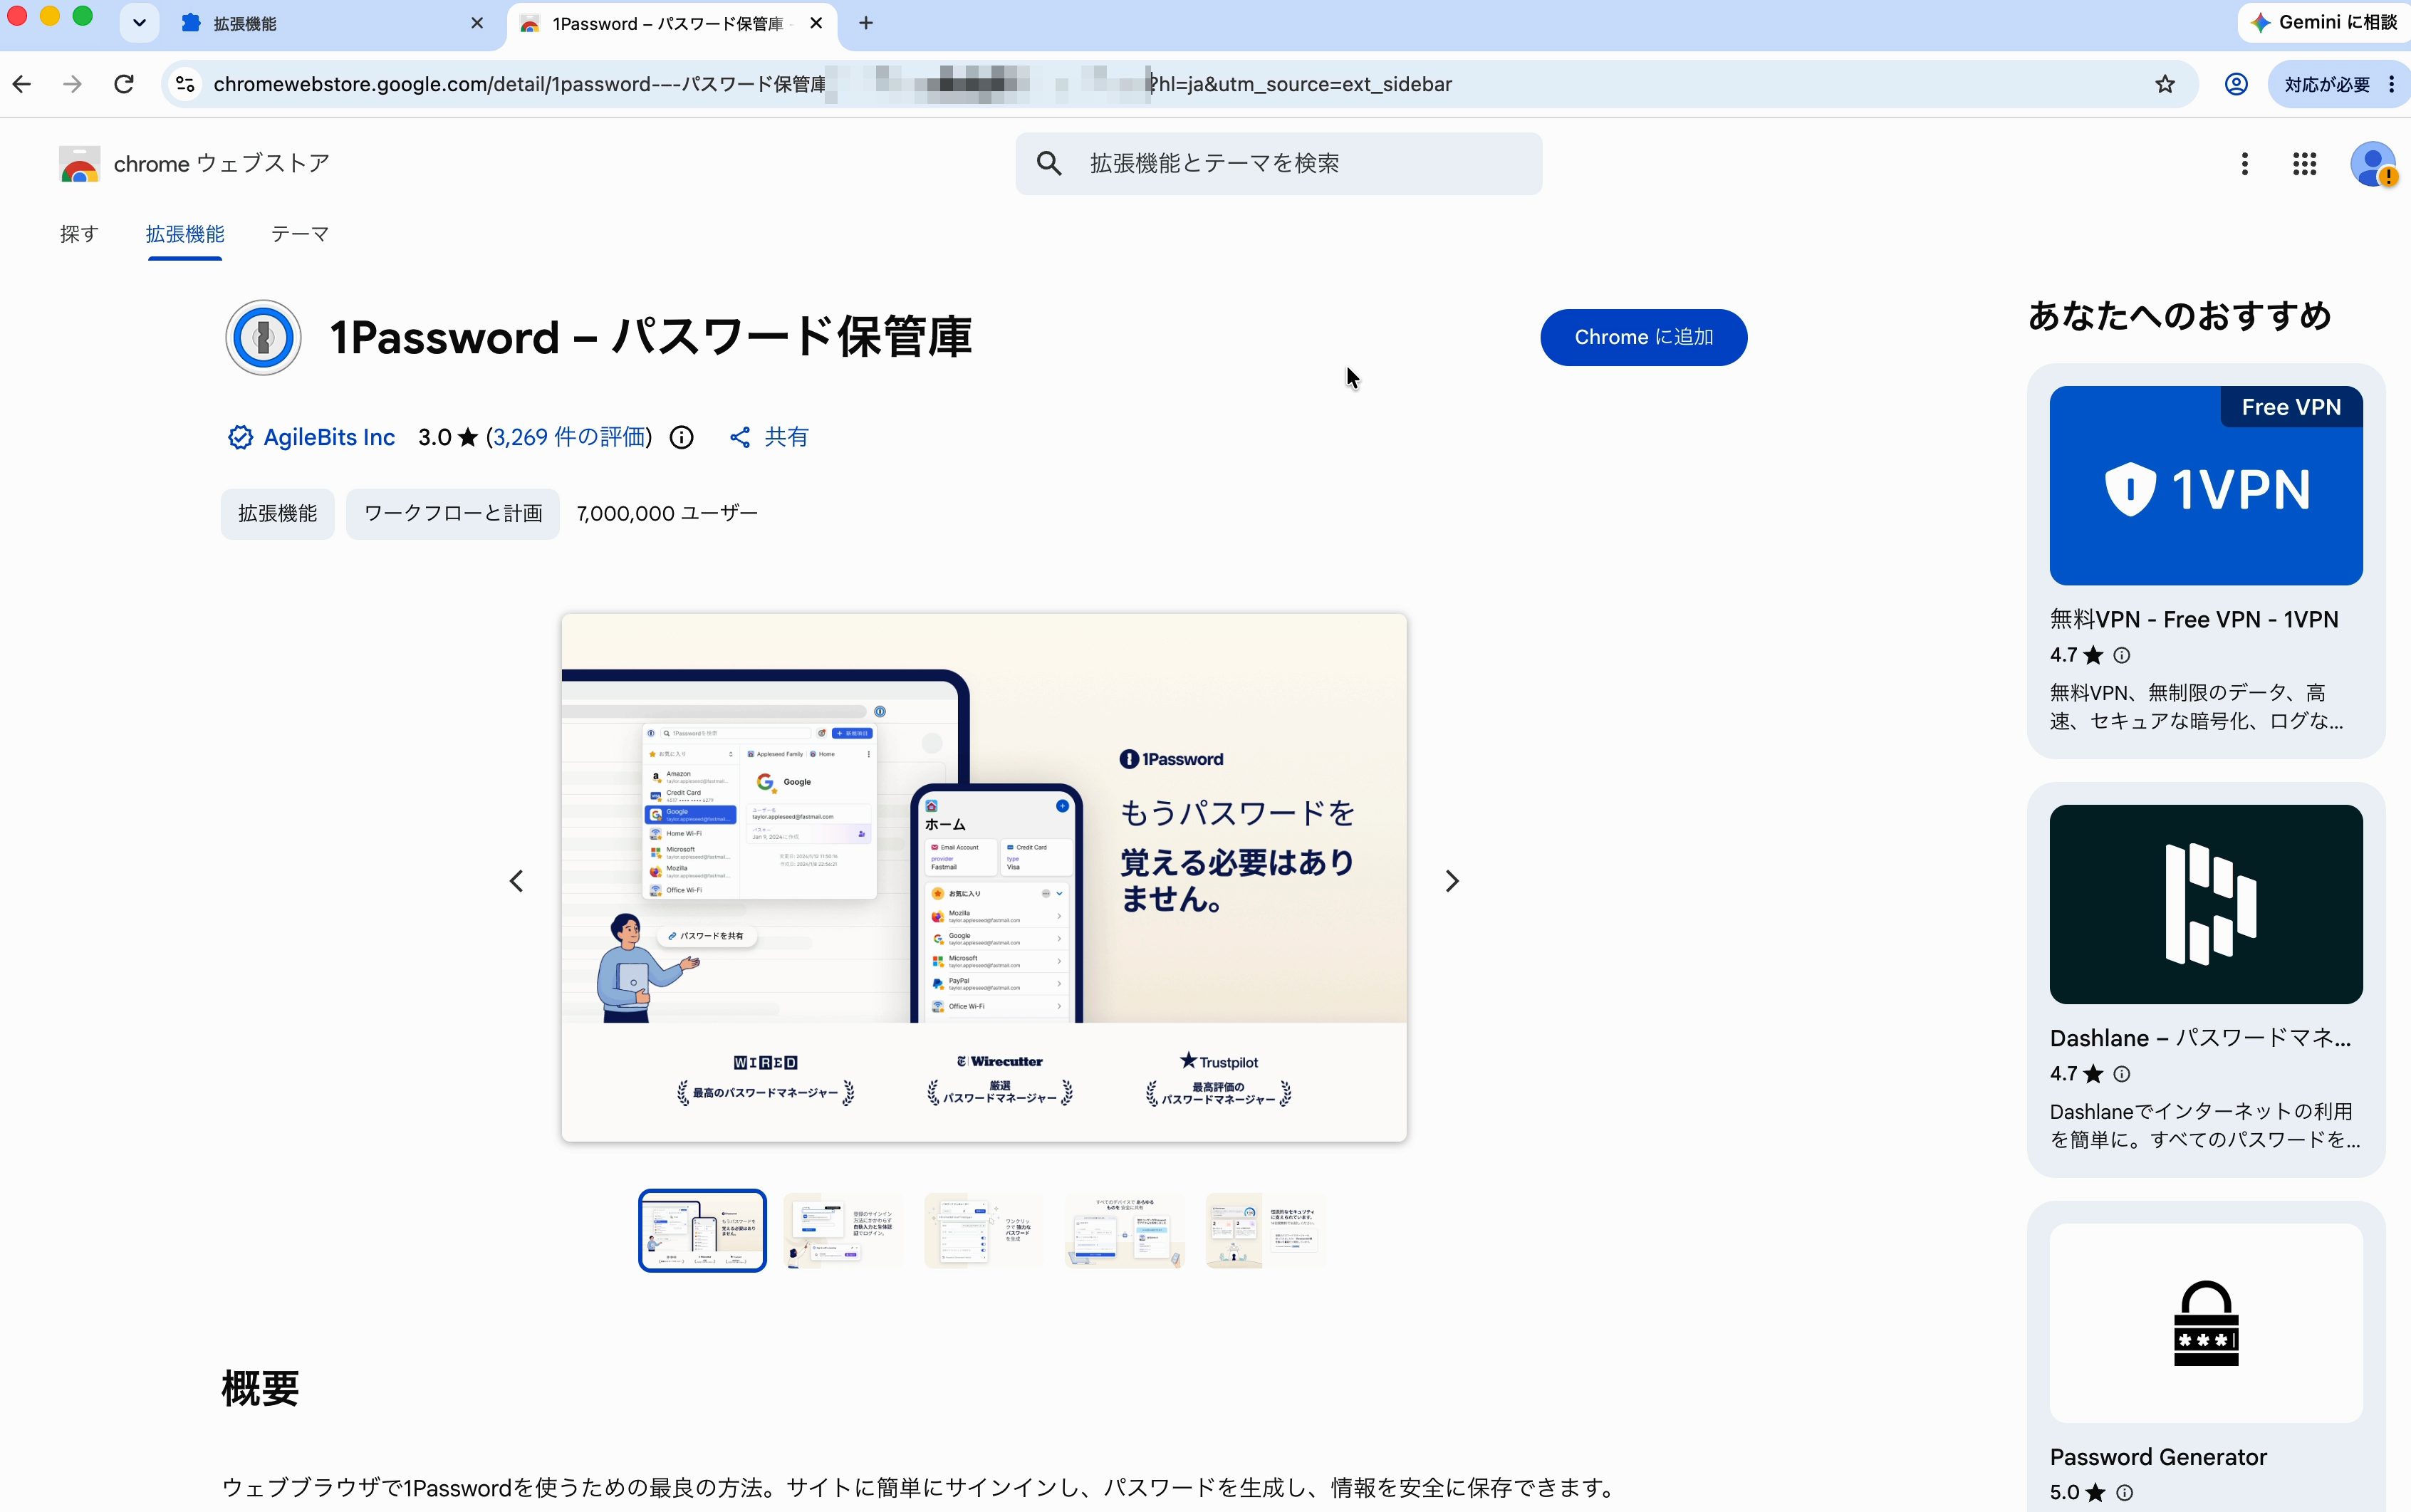Click the address bar URL text
Screen dimensions: 2411x1512
[832, 84]
